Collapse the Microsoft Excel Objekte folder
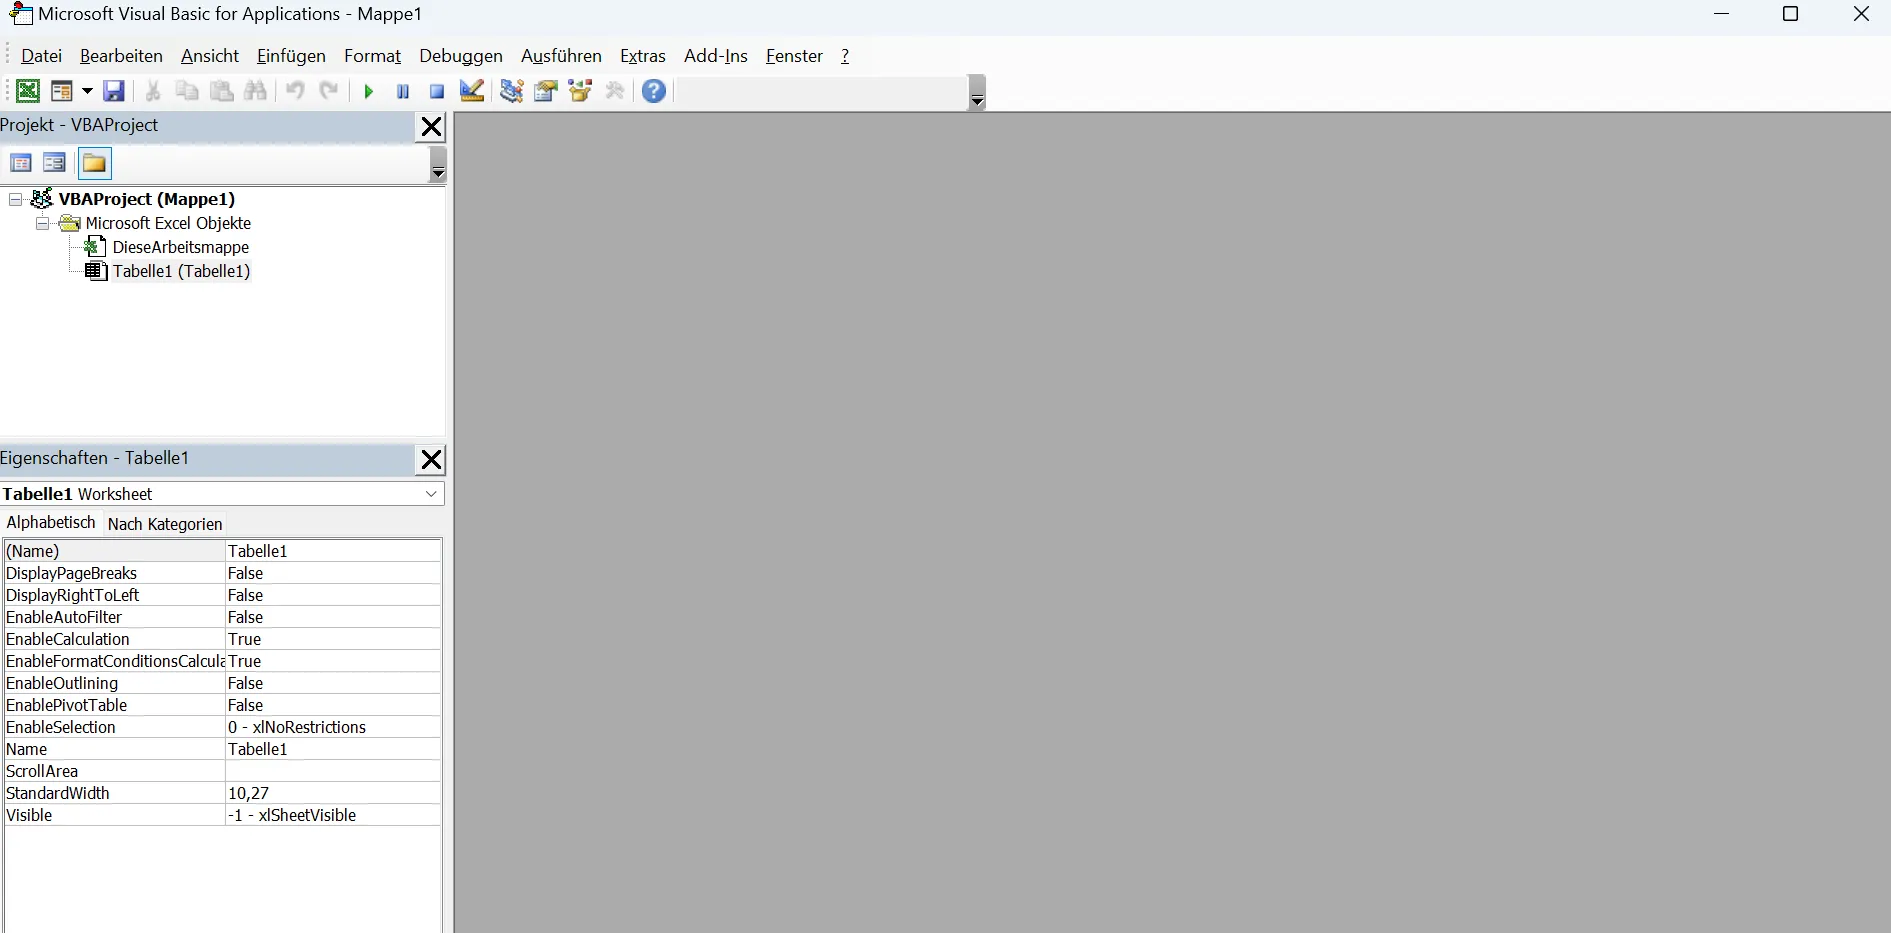1891x933 pixels. [43, 224]
